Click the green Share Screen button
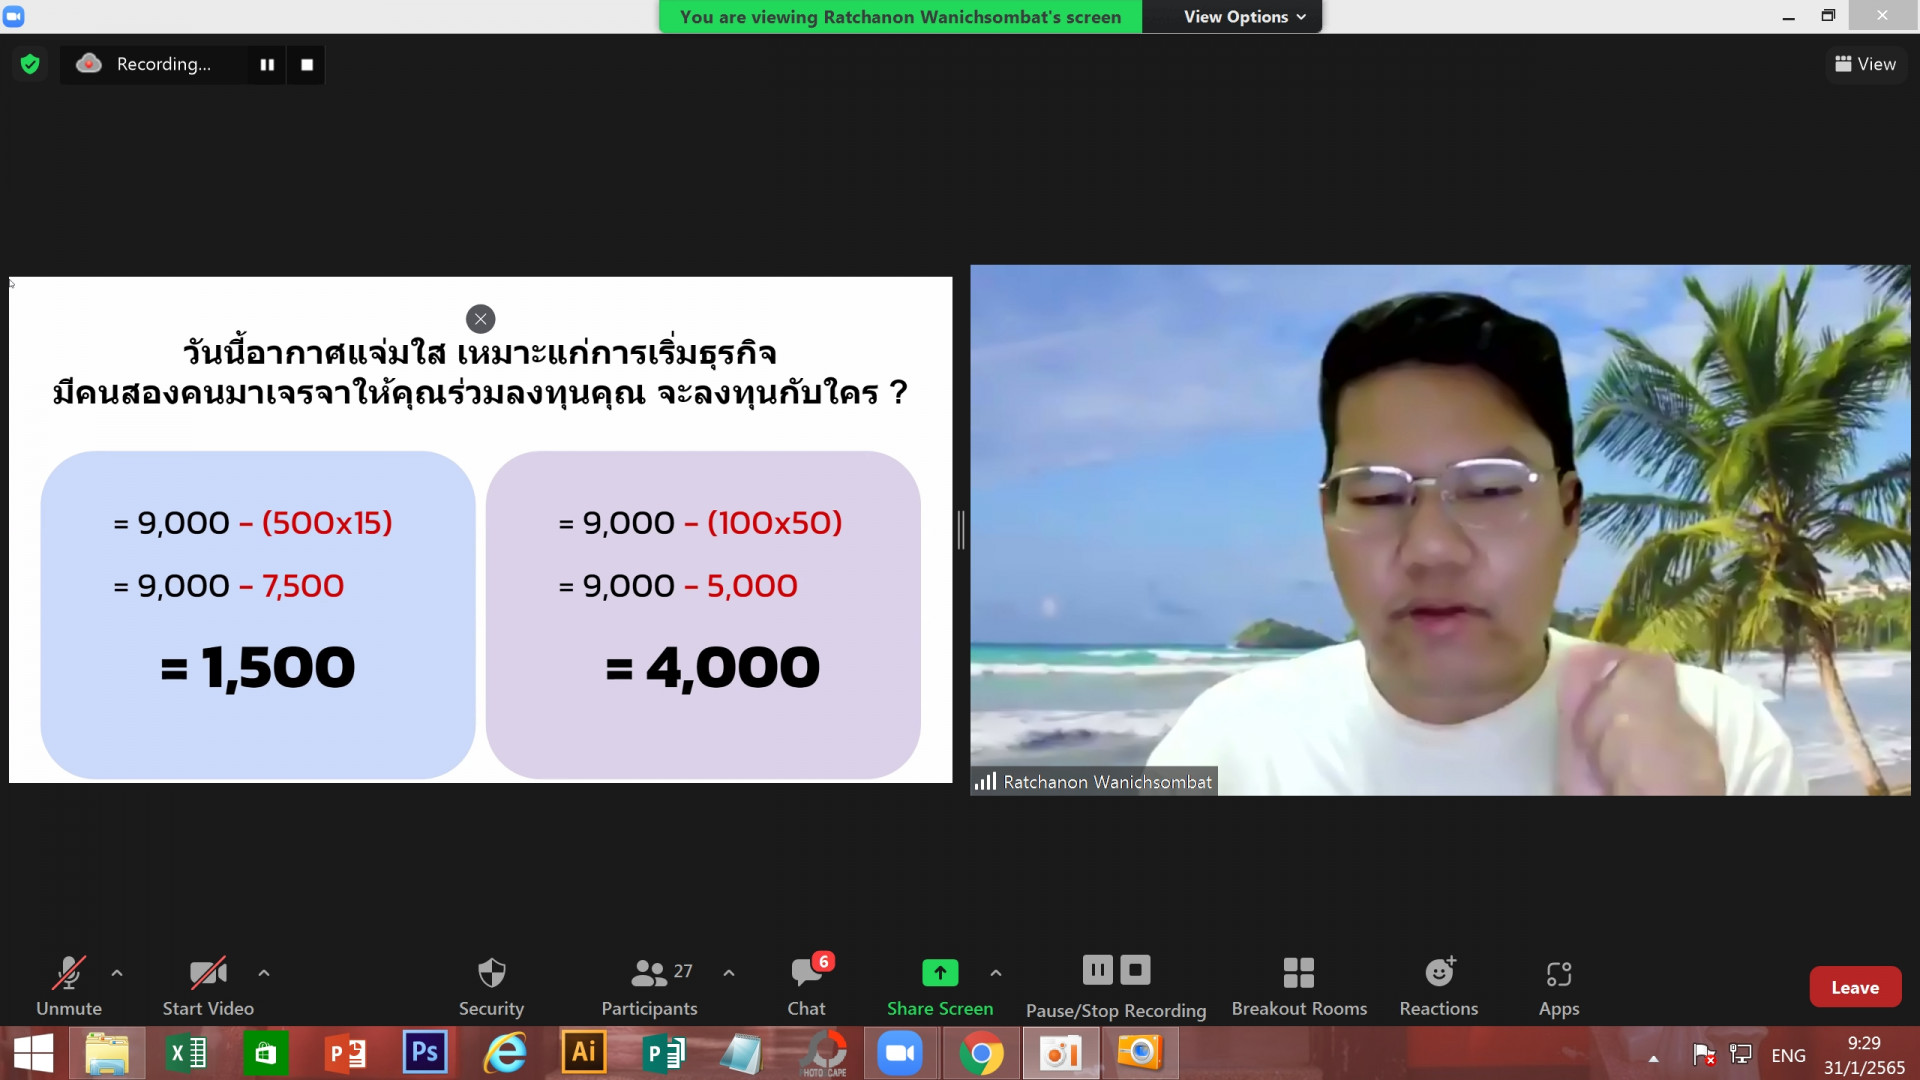This screenshot has height=1080, width=1920. click(940, 986)
